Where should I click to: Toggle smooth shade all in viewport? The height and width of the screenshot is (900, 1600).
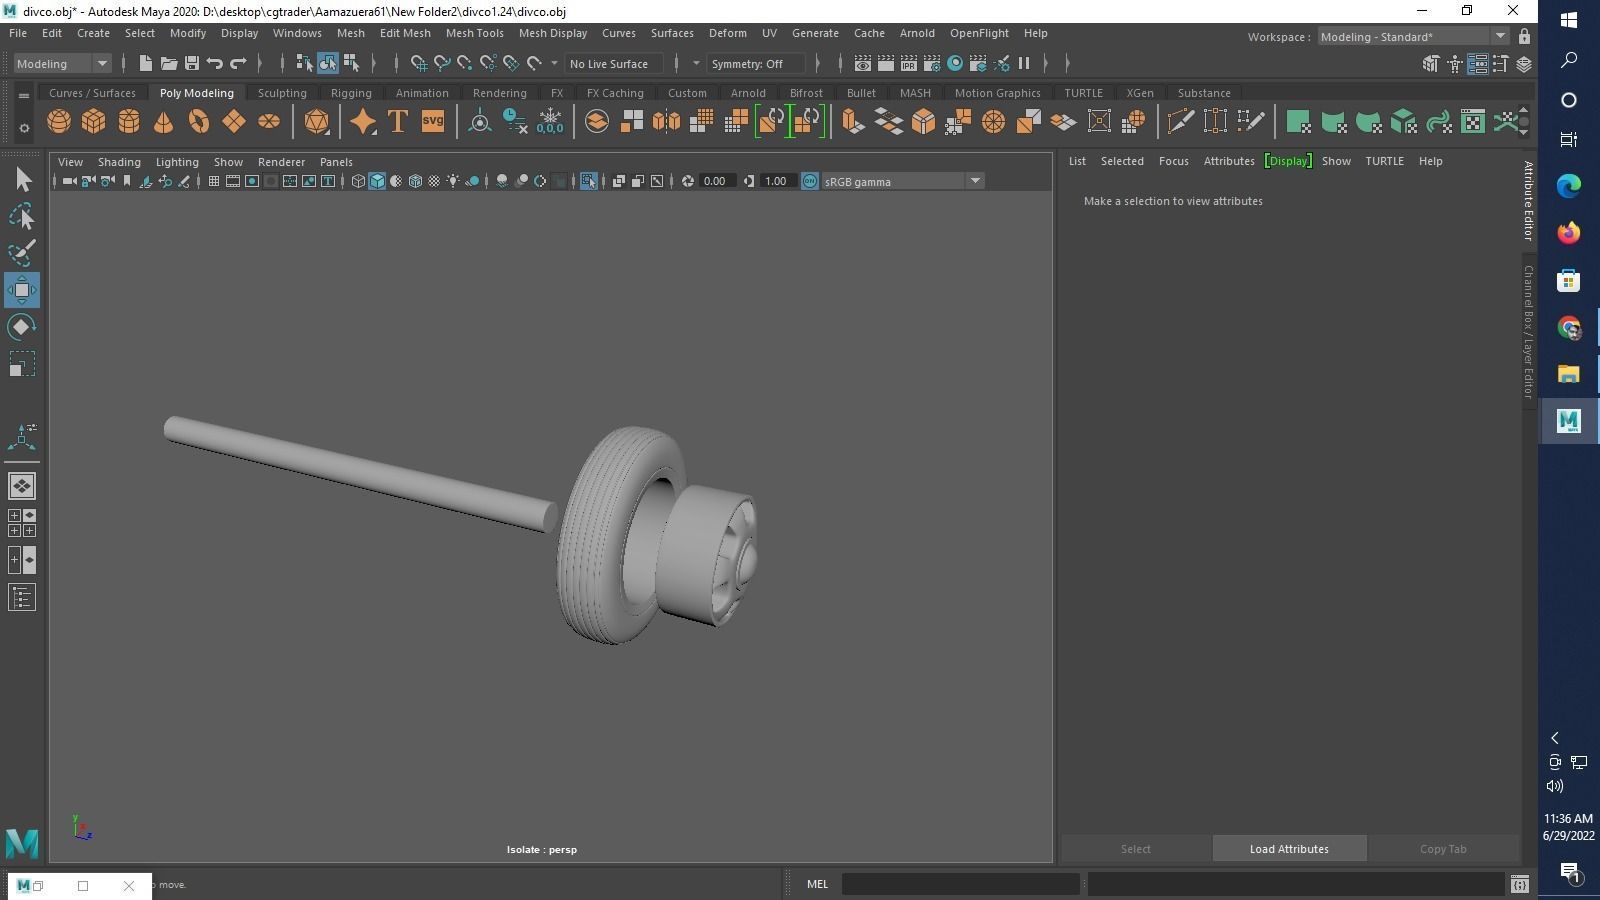(377, 181)
